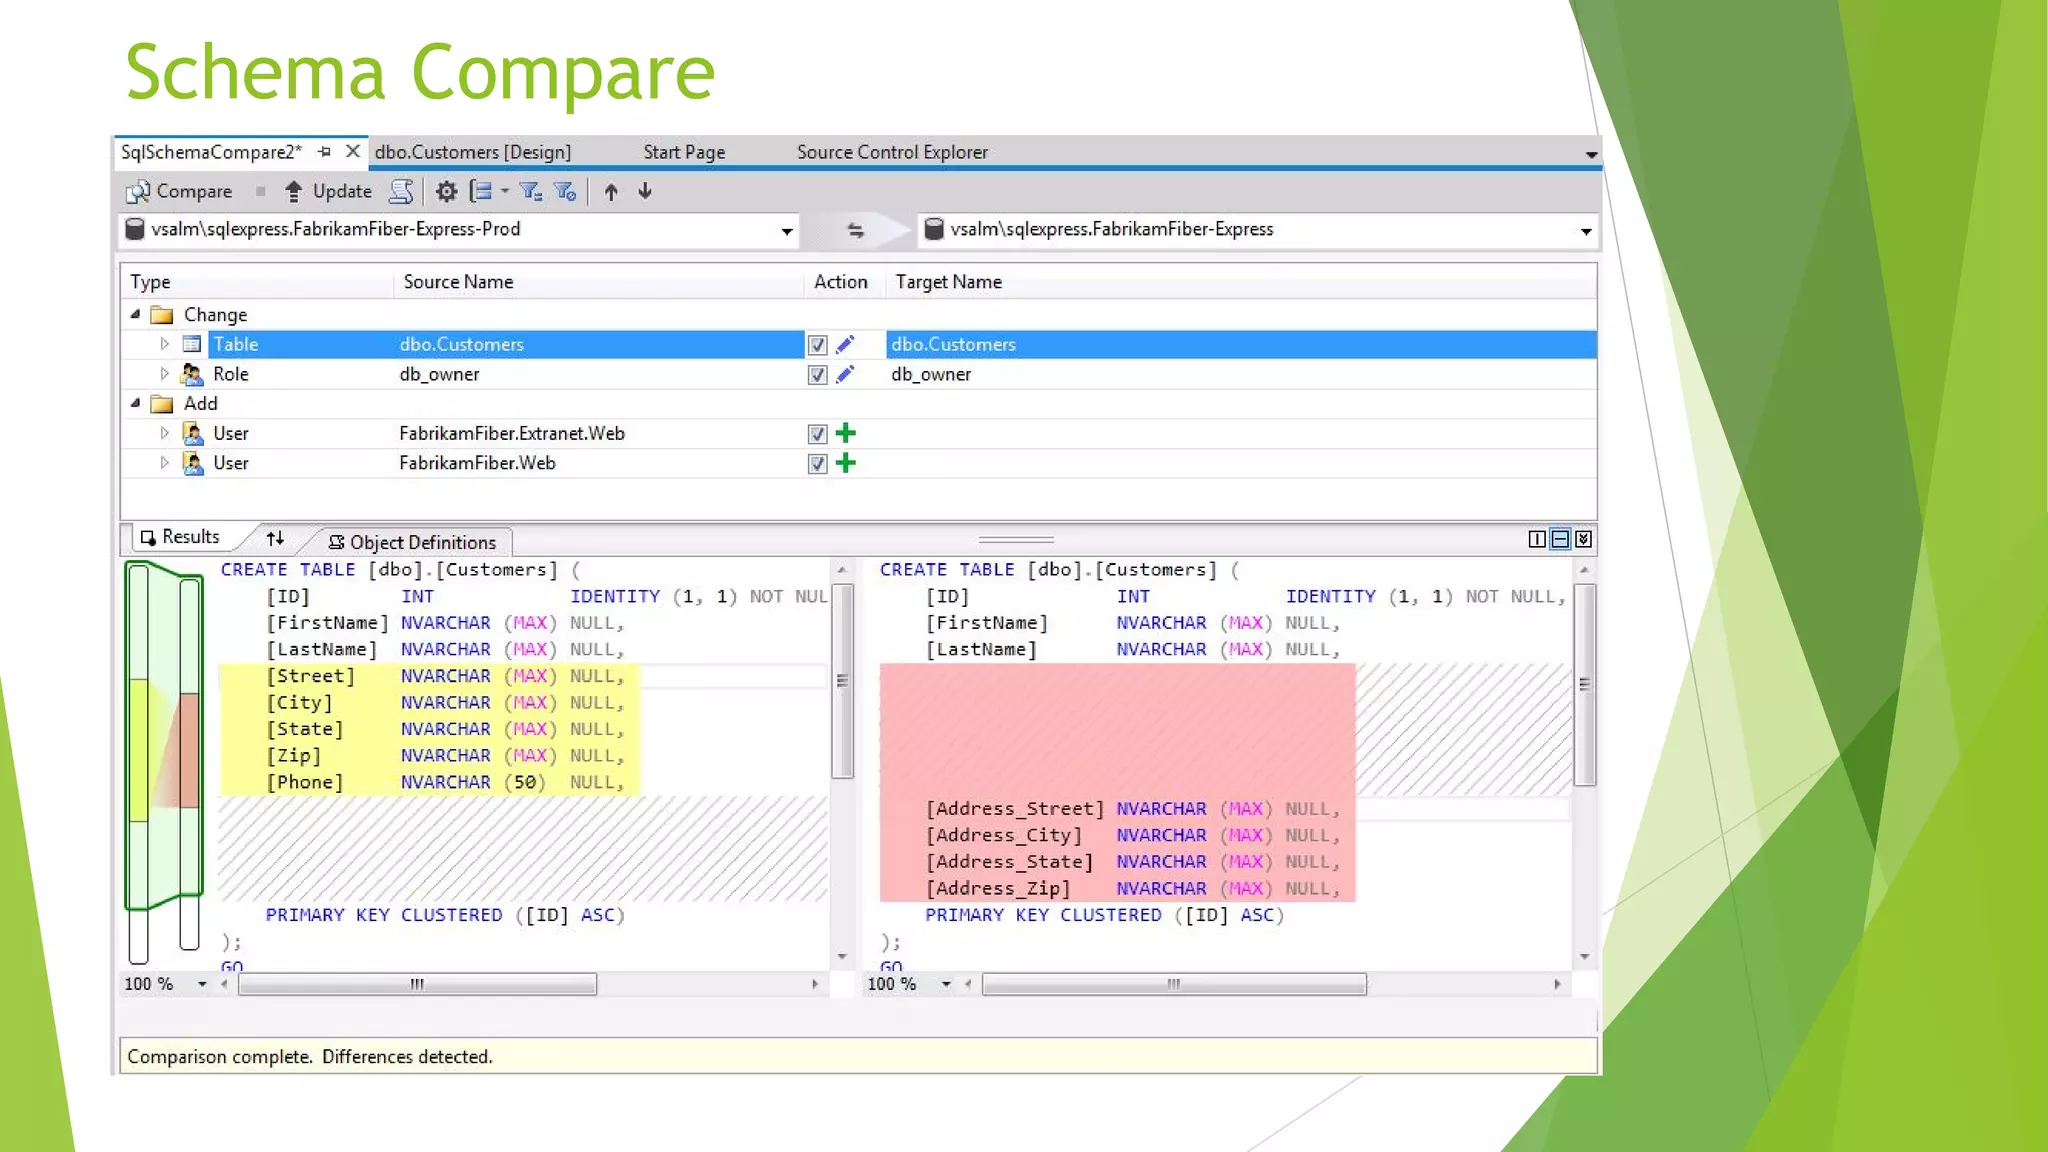Click the change pencil icon for dbo.Customers

point(845,344)
